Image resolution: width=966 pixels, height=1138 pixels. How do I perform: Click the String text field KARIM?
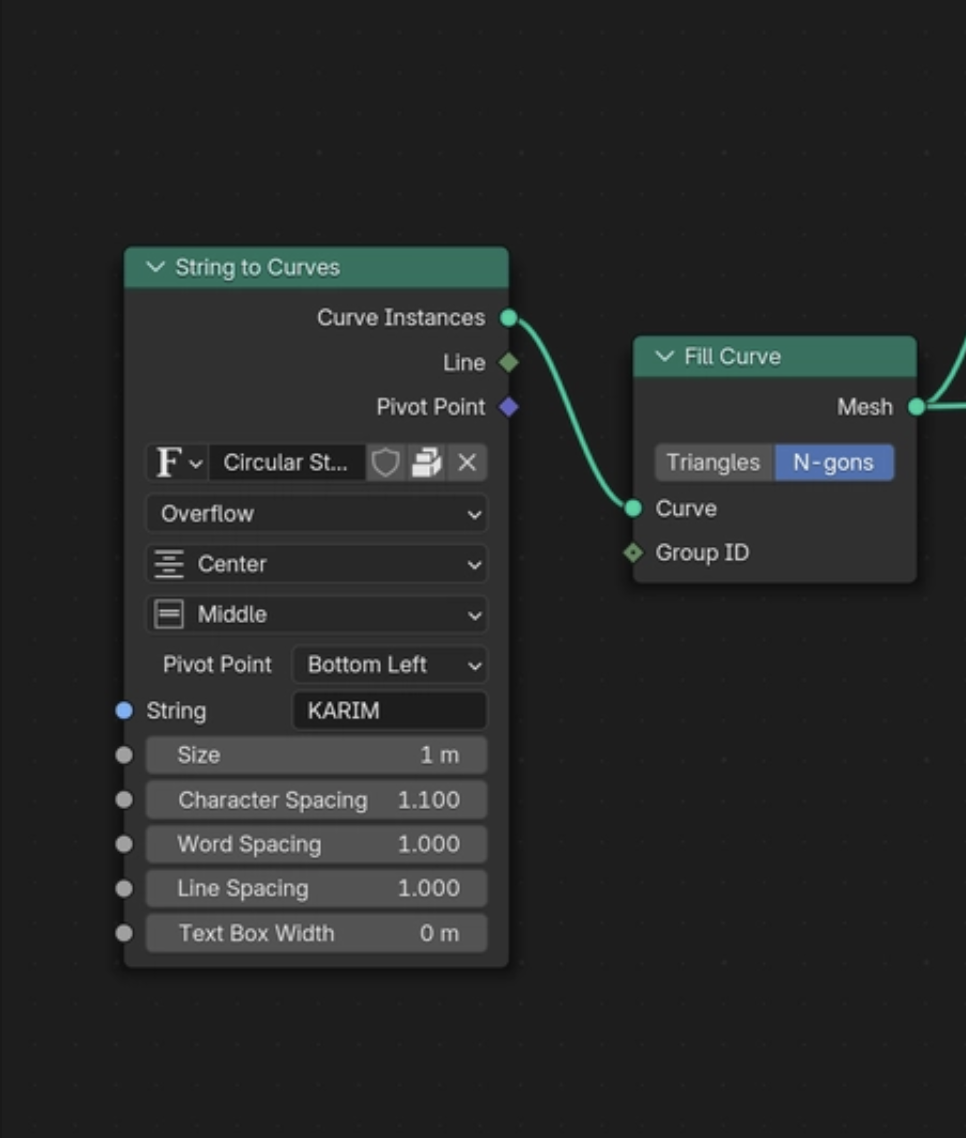click(x=390, y=711)
